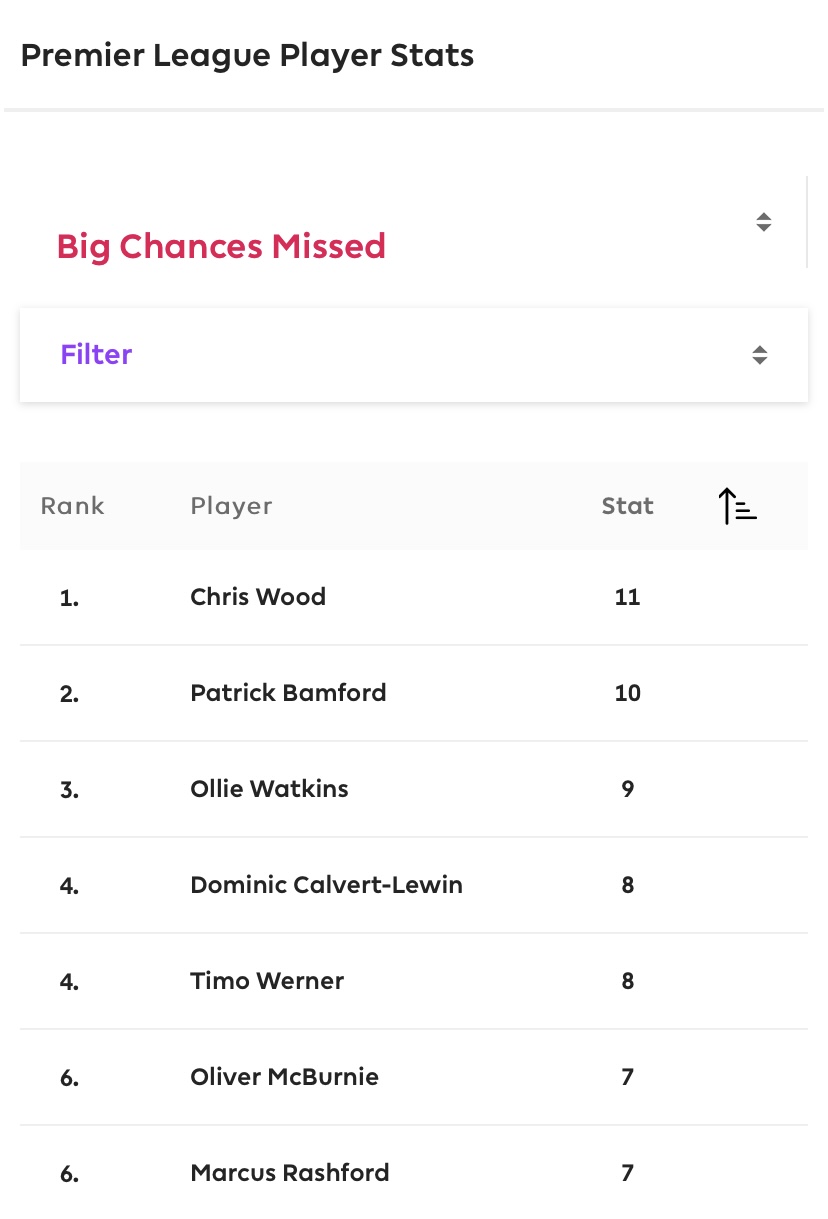Select the Big Chances Missed heading
This screenshot has height=1219, width=828.
(221, 246)
